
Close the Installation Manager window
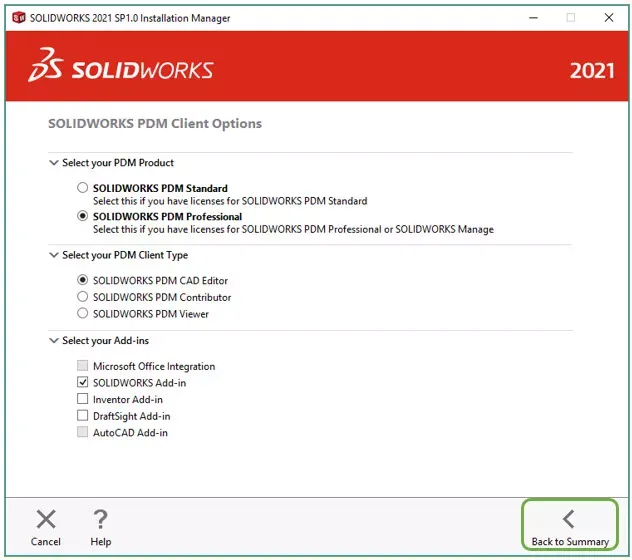pos(609,18)
